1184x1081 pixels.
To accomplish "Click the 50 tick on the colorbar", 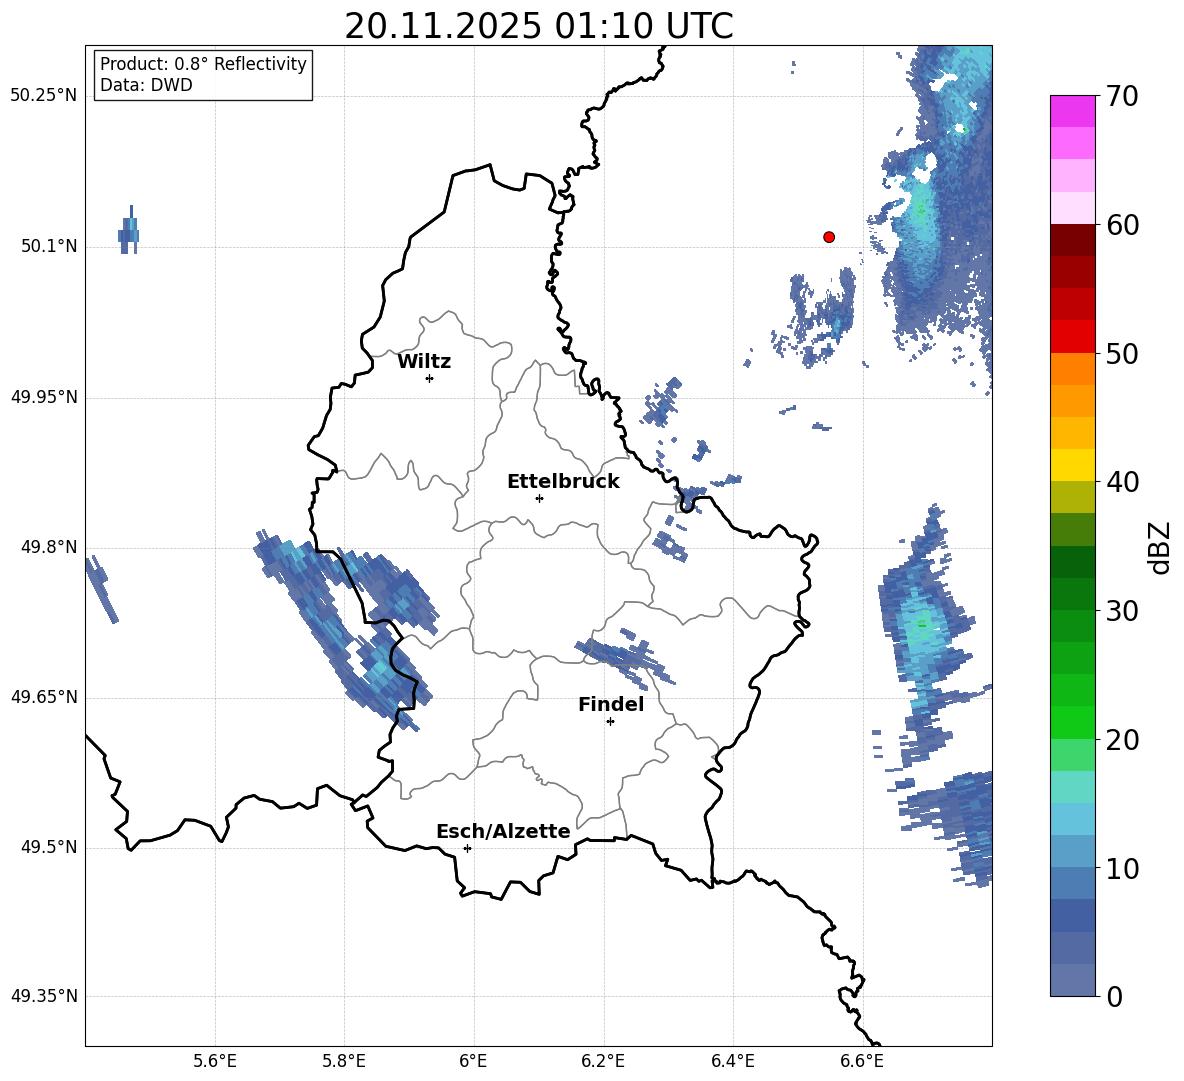I will click(x=1122, y=353).
